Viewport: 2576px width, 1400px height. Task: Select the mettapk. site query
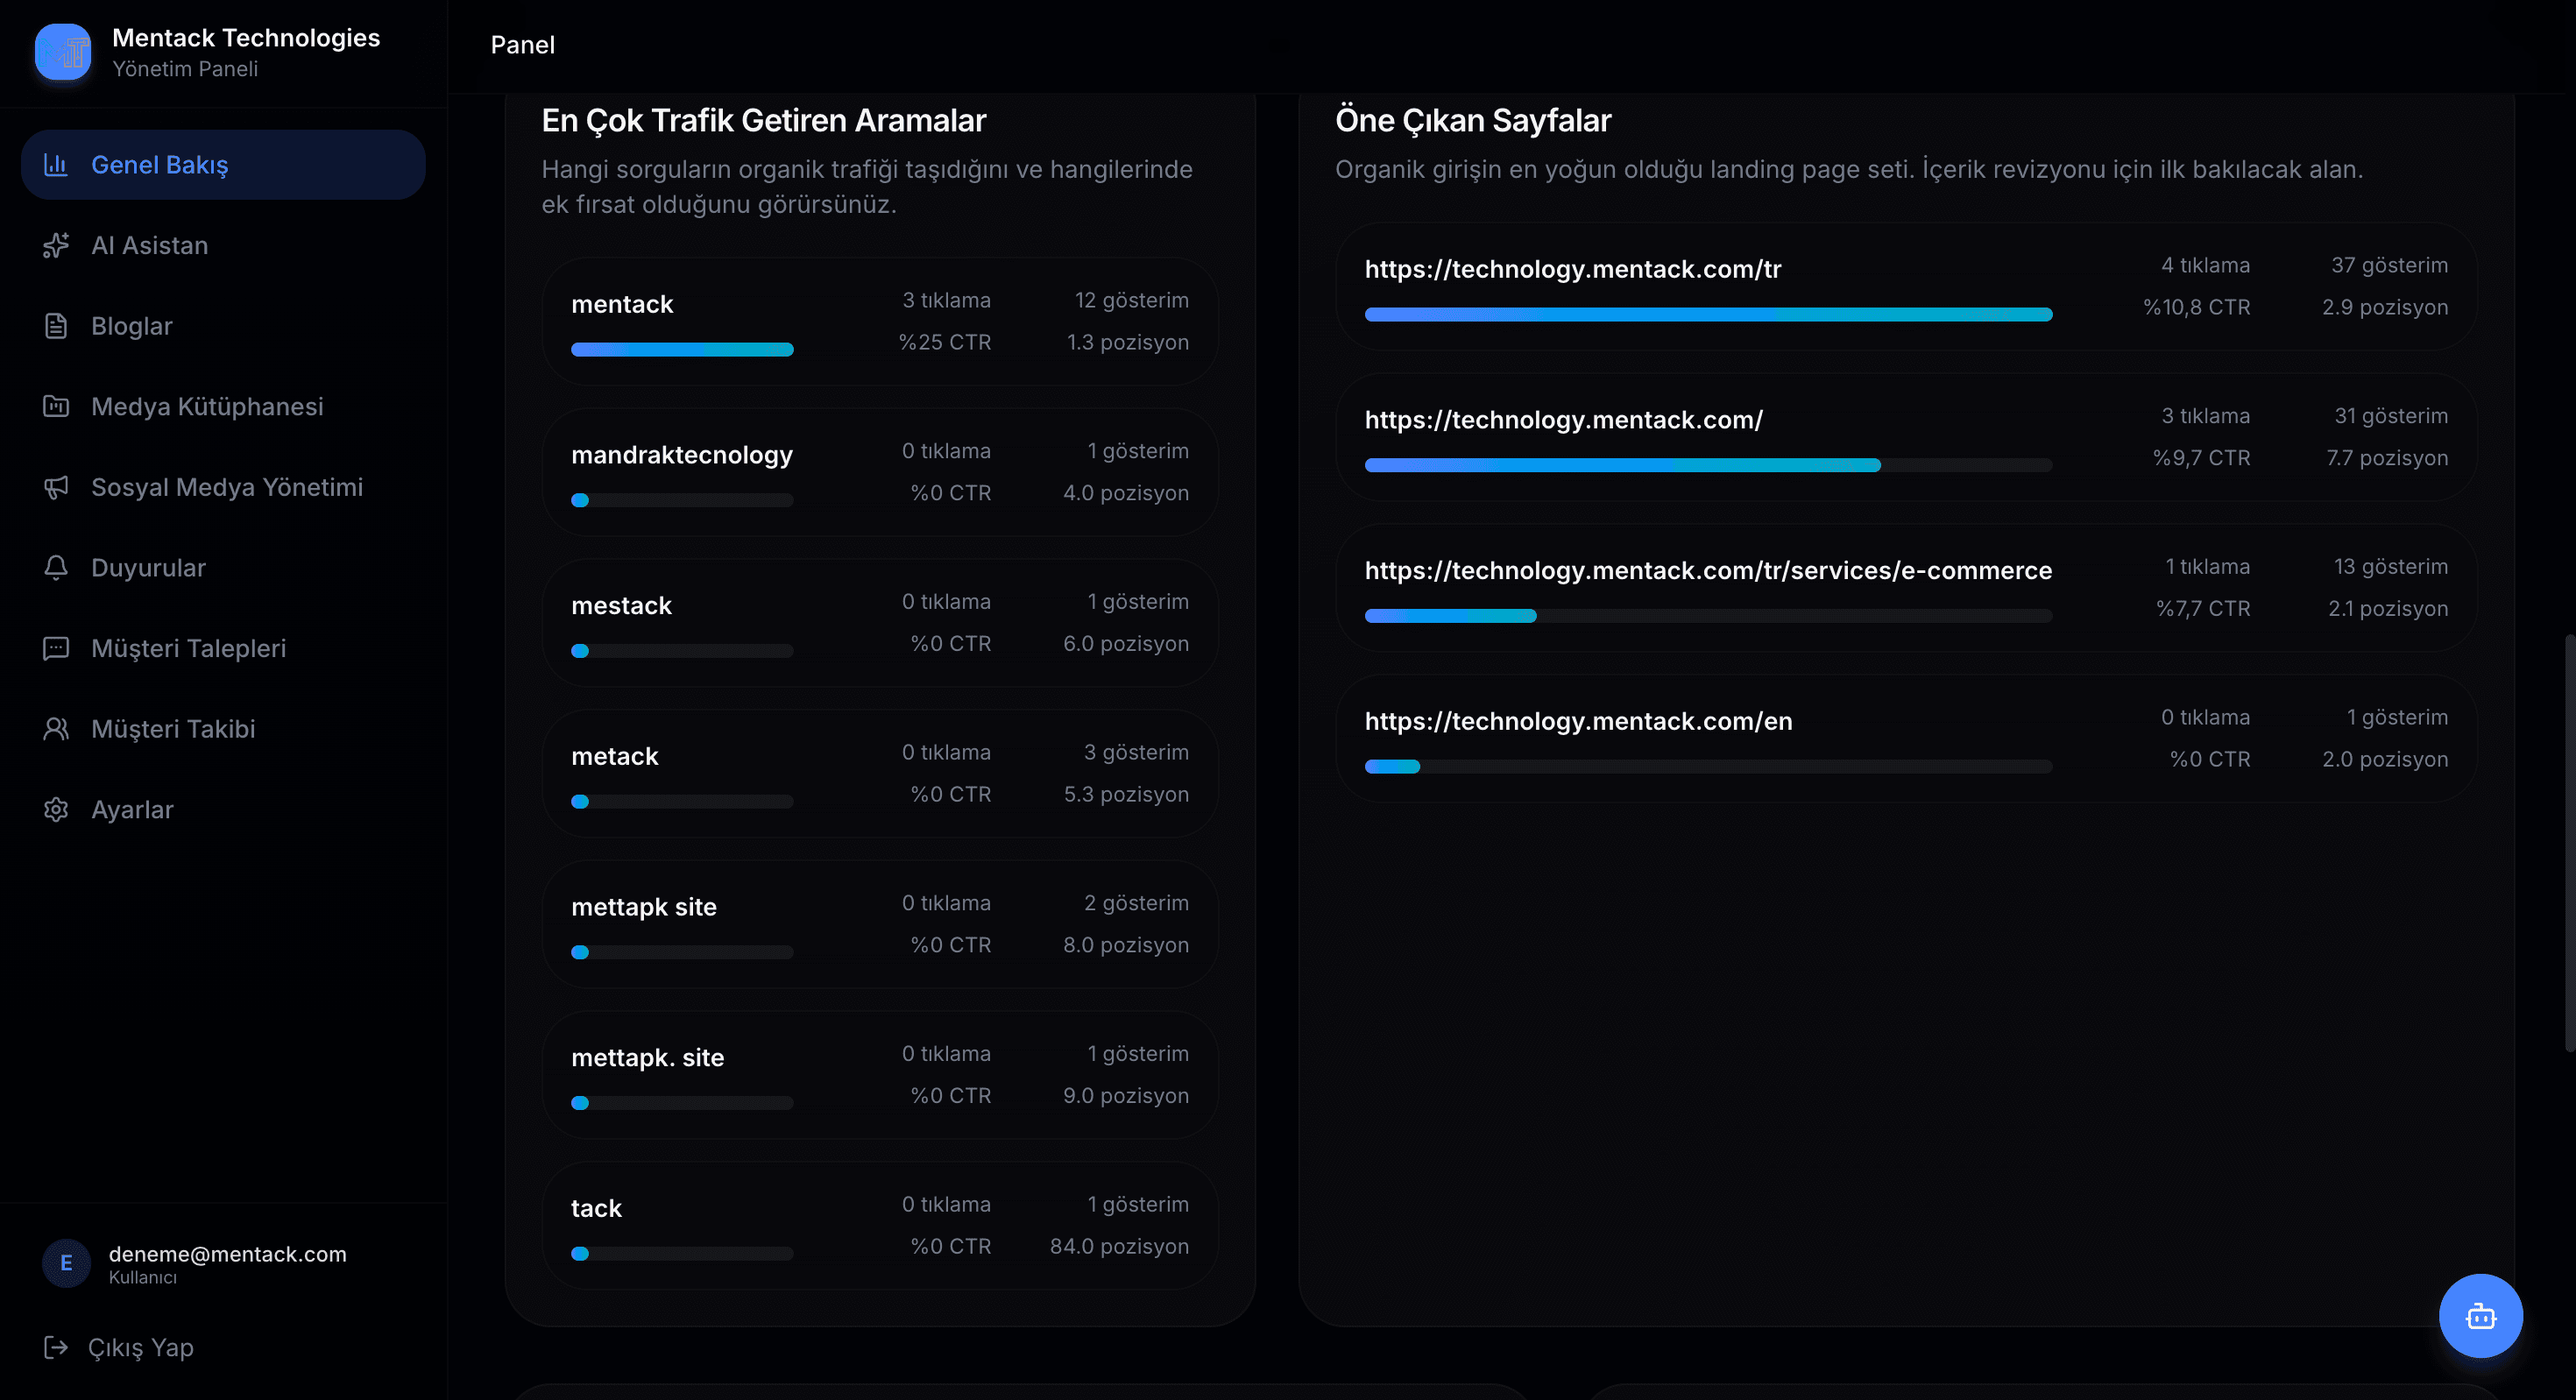click(880, 1075)
